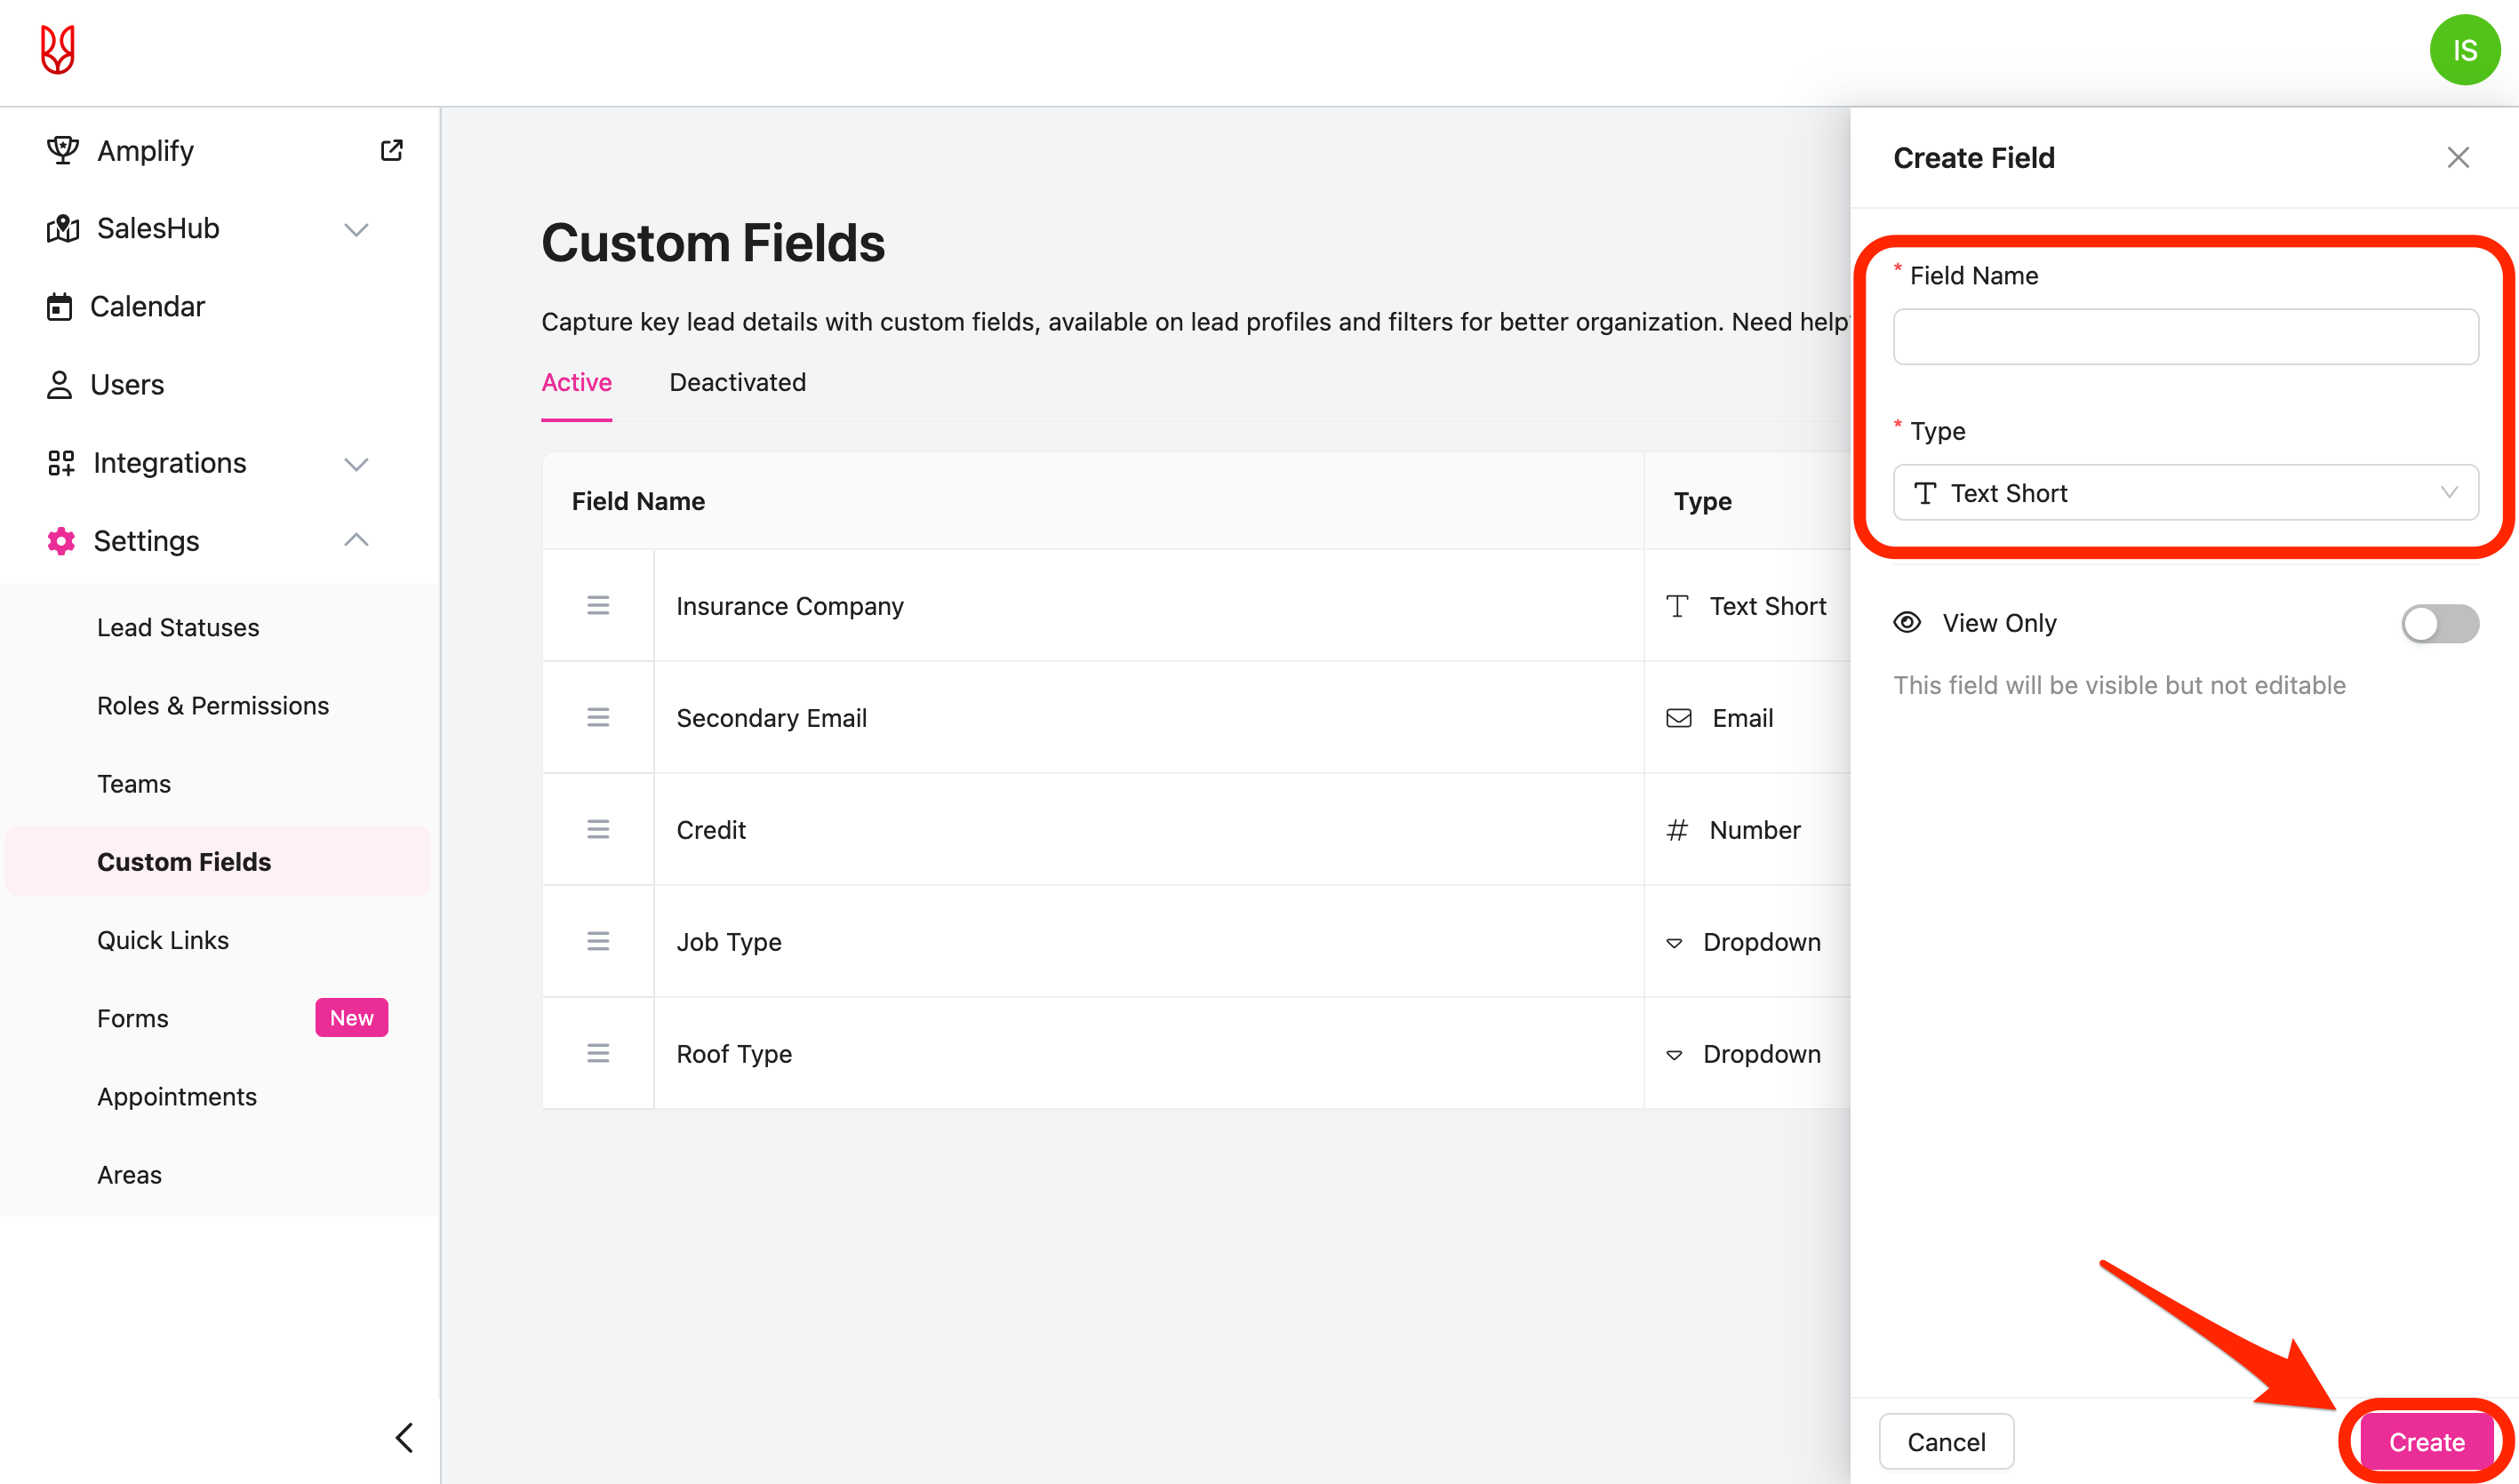Collapse sidebar with the left arrow icon
The height and width of the screenshot is (1484, 2519).
404,1437
